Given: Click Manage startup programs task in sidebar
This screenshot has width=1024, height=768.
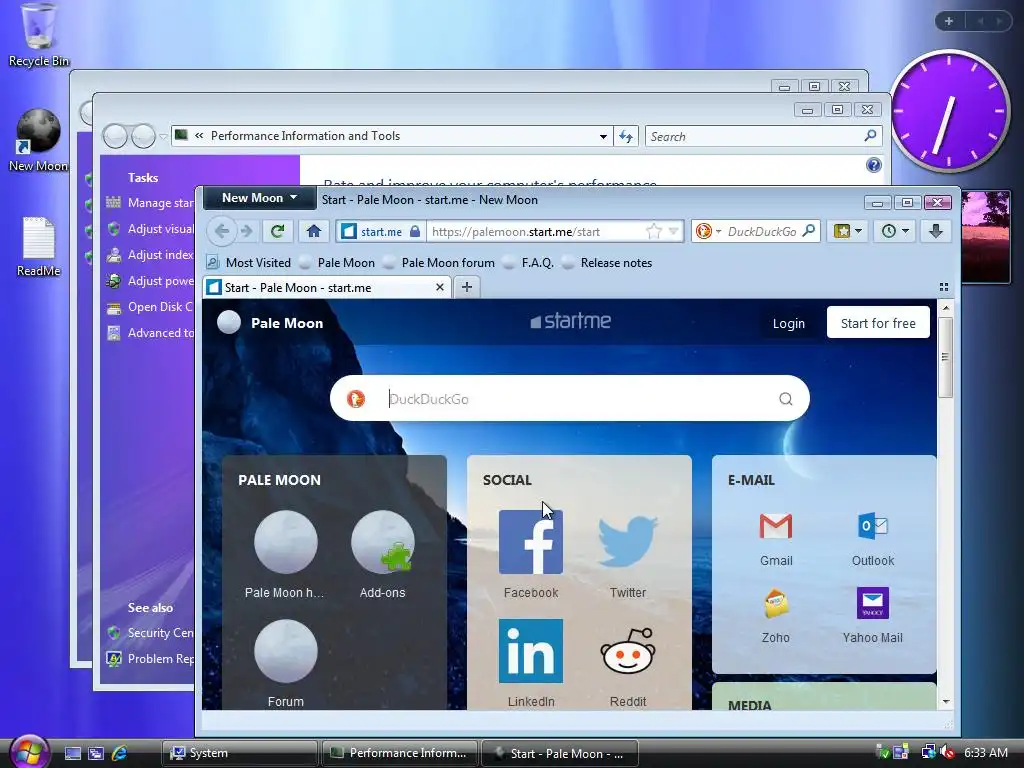Looking at the screenshot, I should pyautogui.click(x=161, y=203).
